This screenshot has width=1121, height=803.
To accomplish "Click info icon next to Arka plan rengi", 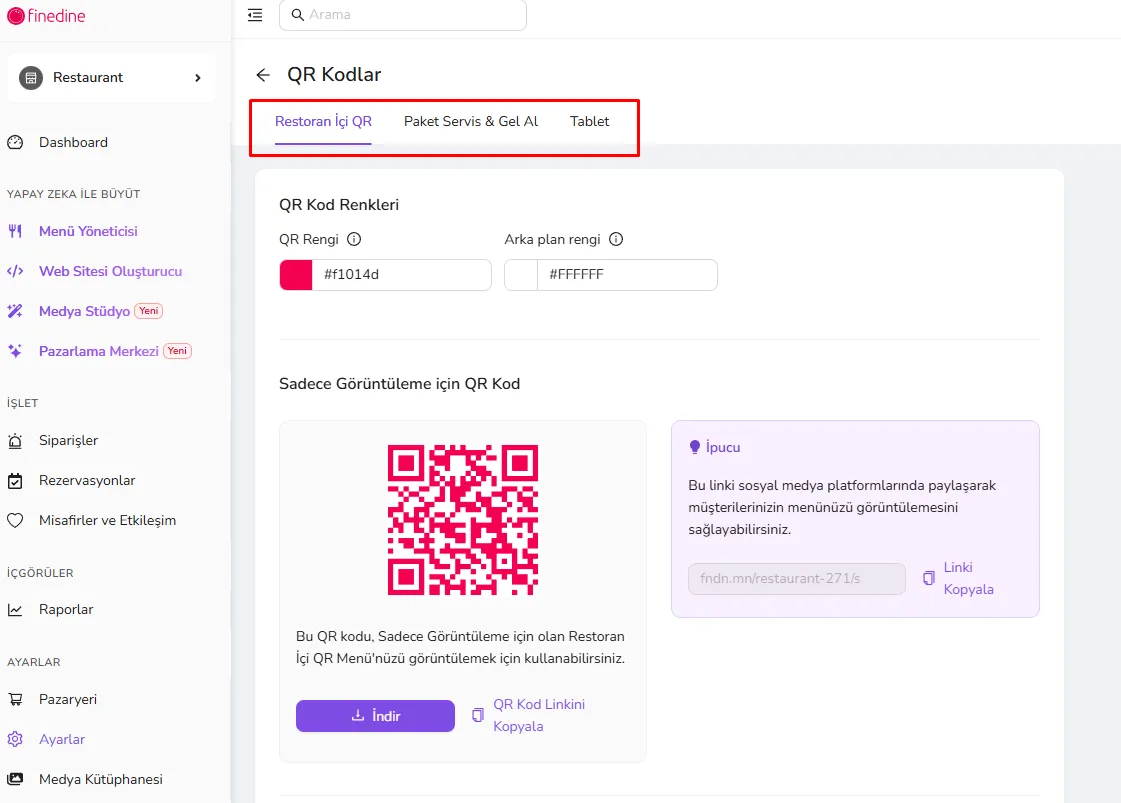I will (616, 240).
